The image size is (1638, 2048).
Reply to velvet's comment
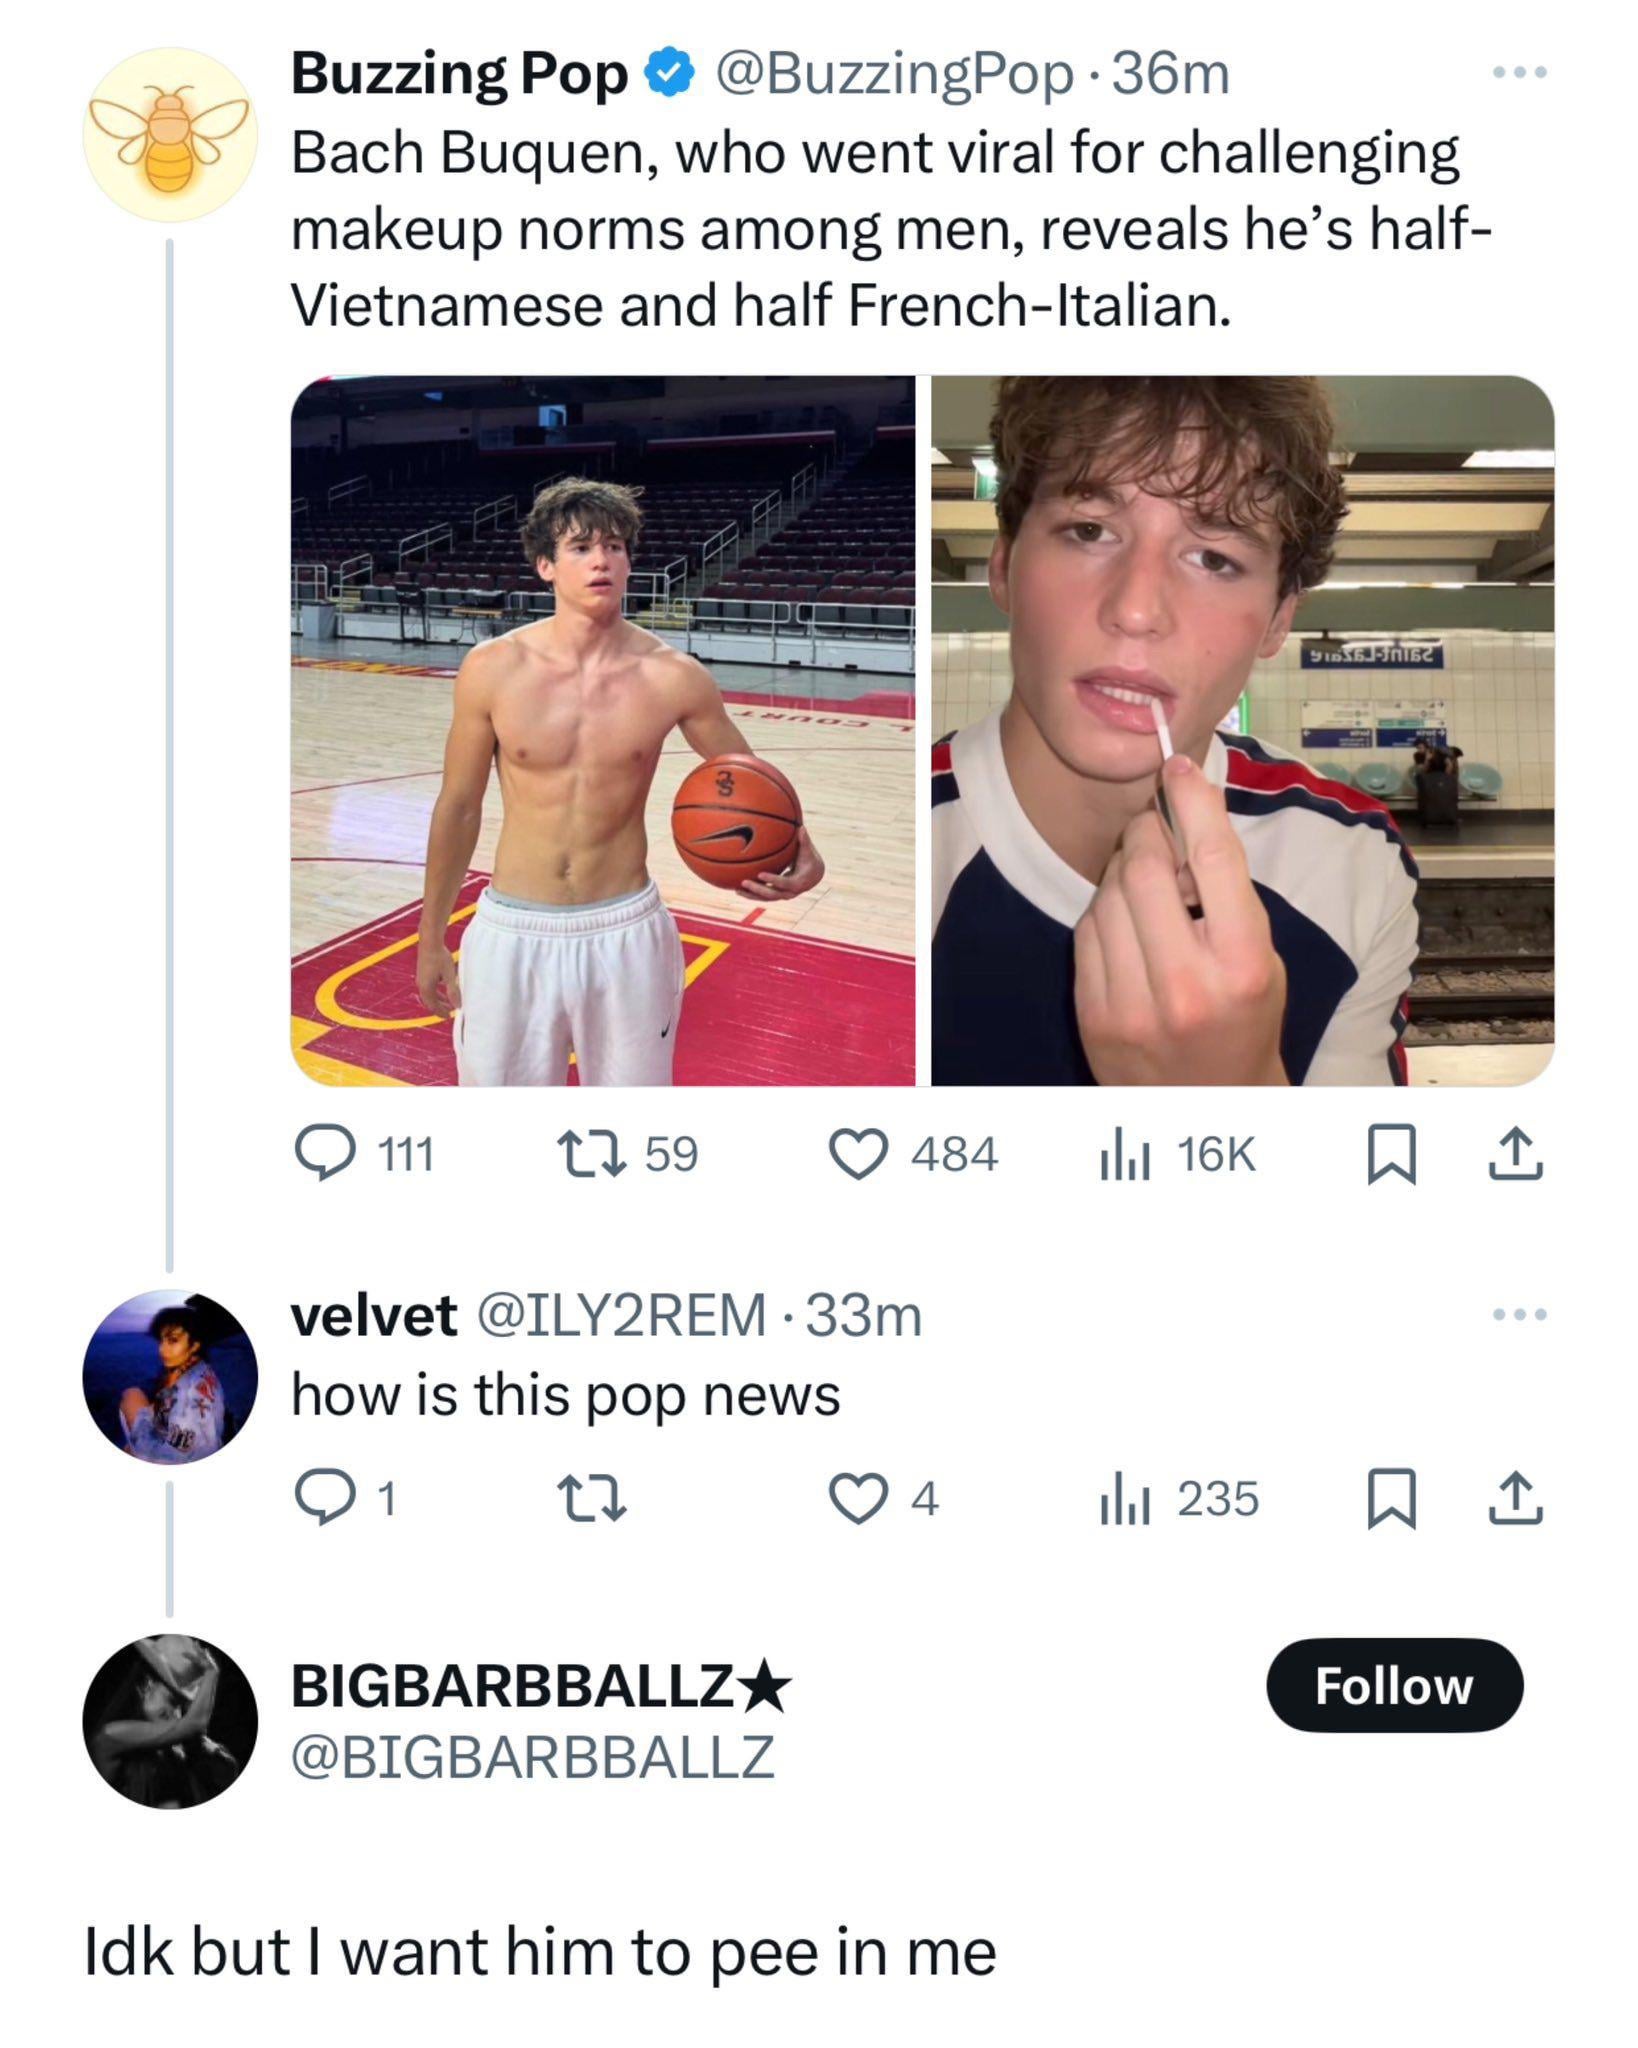(x=322, y=1498)
